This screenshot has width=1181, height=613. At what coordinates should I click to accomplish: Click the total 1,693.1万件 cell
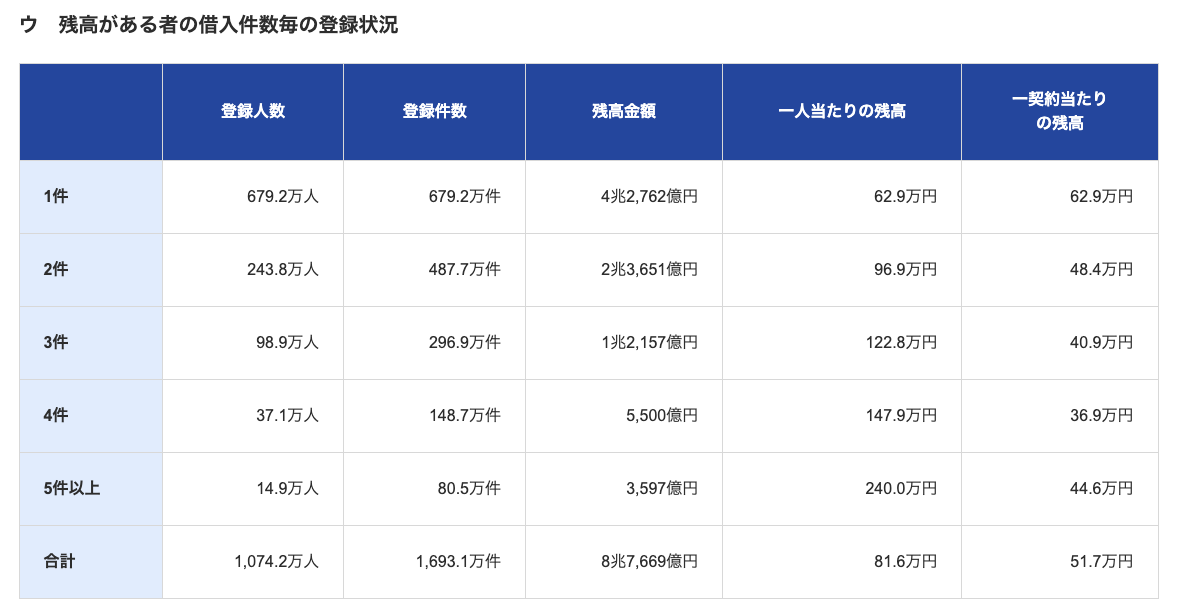pos(435,562)
